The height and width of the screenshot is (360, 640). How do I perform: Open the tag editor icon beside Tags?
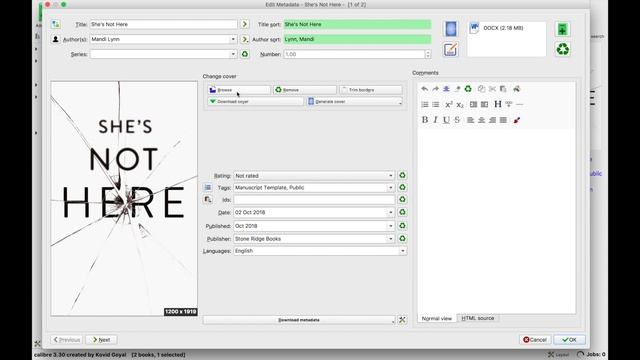tap(208, 187)
